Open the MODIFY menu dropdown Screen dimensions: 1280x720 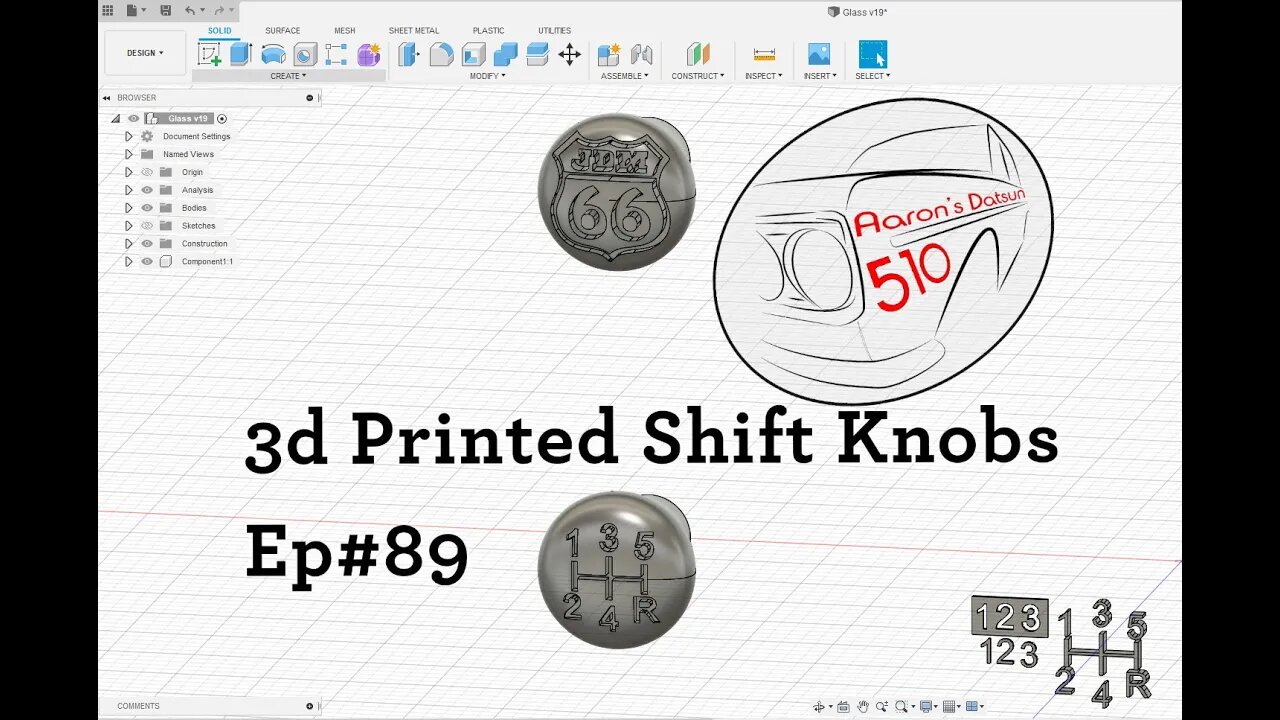click(x=488, y=76)
